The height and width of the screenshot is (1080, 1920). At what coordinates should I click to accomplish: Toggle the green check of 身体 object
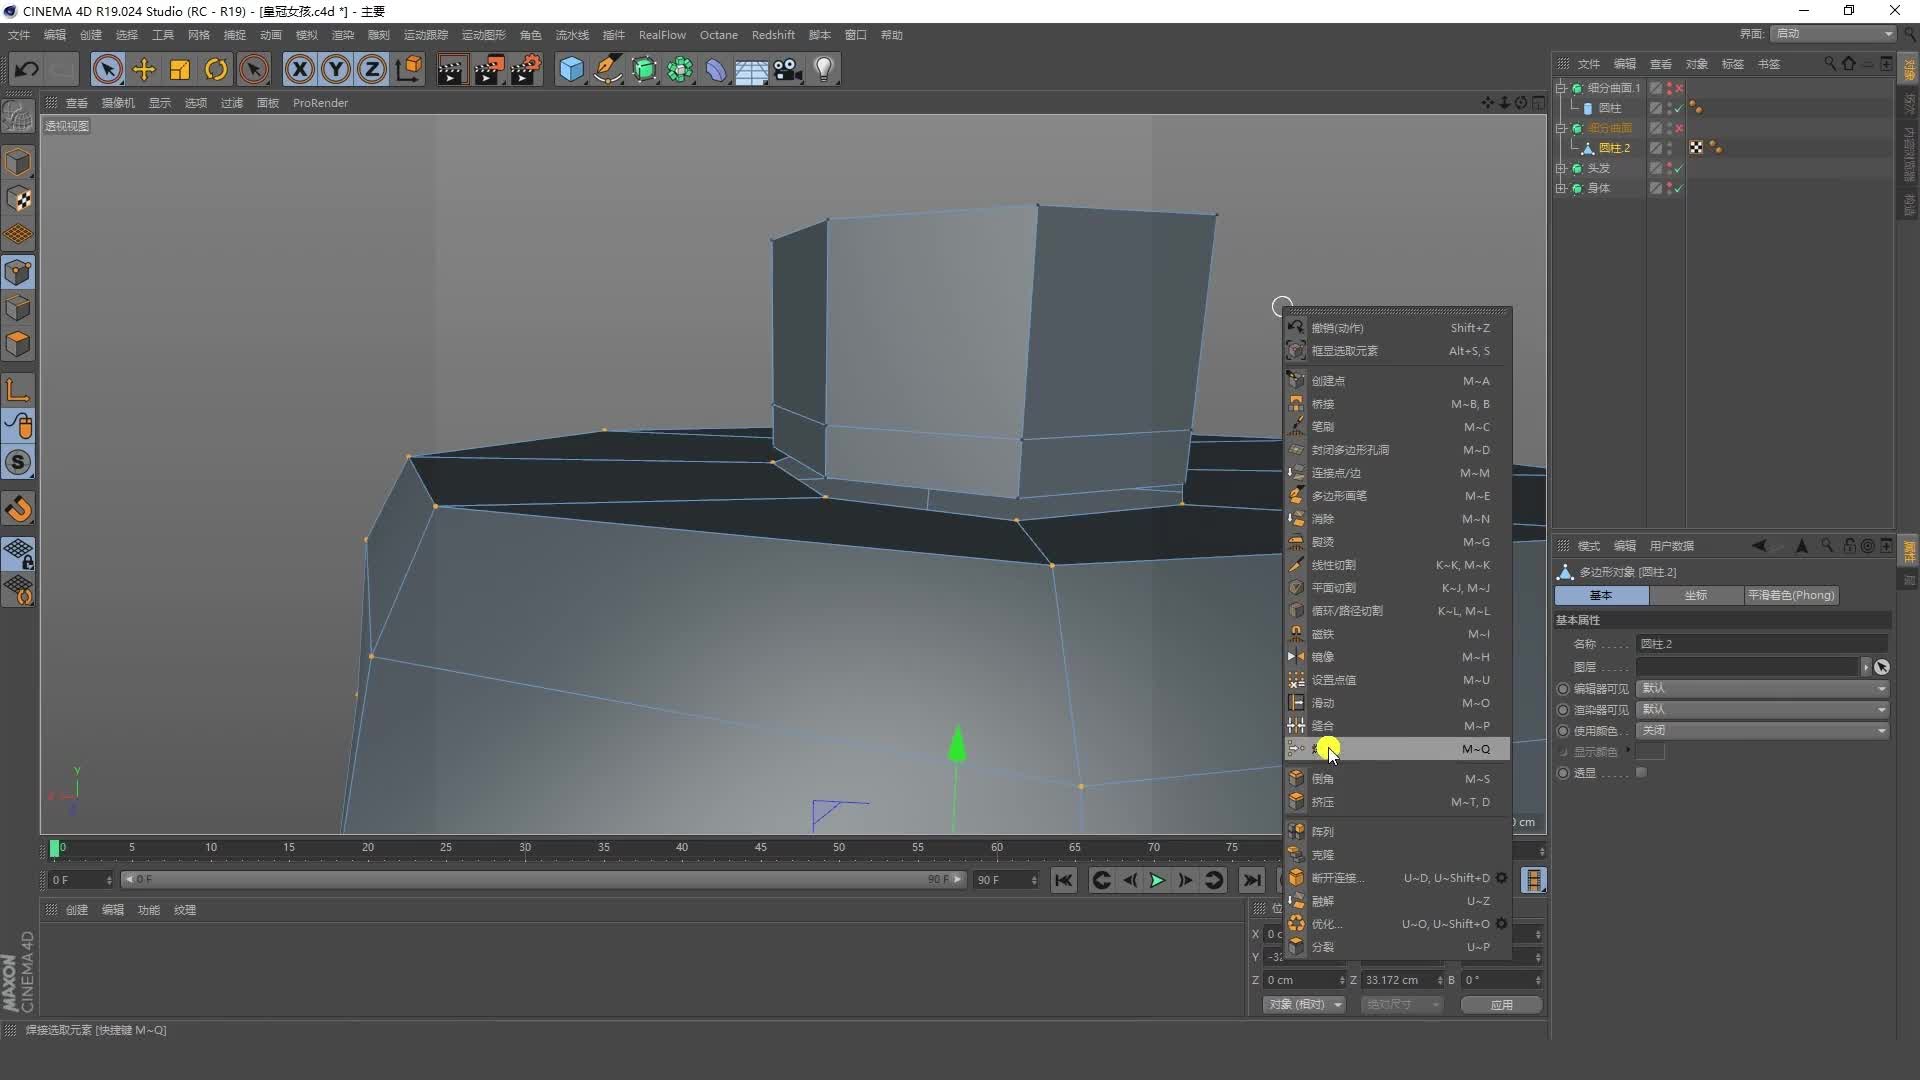(x=1679, y=188)
